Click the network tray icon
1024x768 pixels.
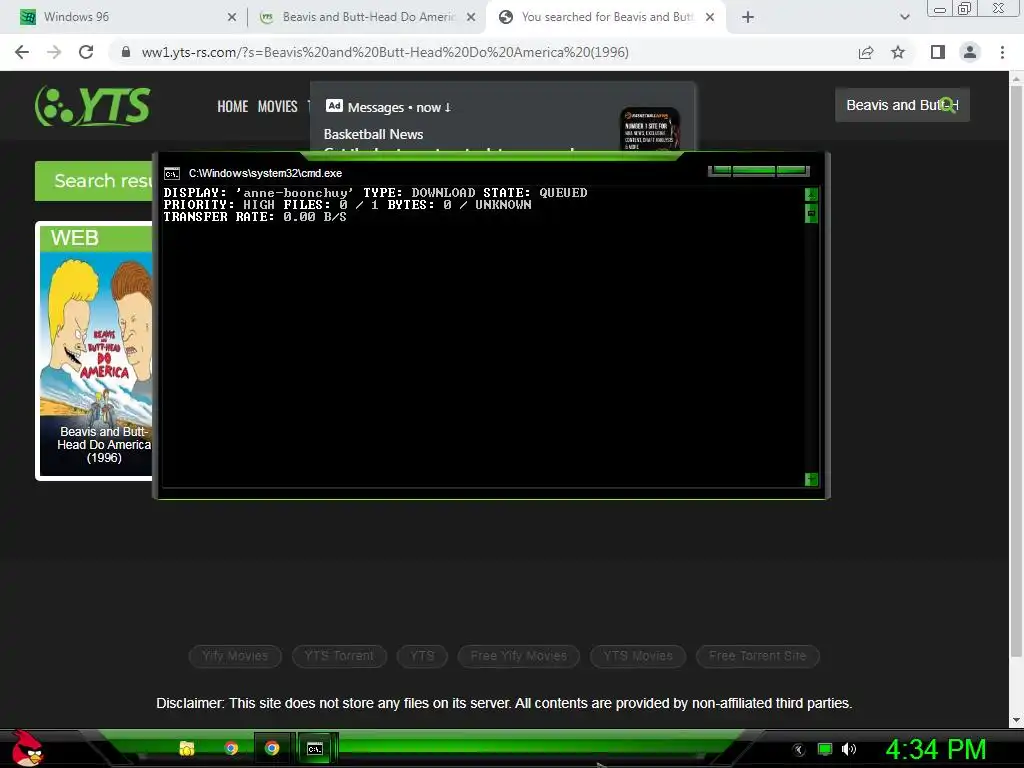825,749
